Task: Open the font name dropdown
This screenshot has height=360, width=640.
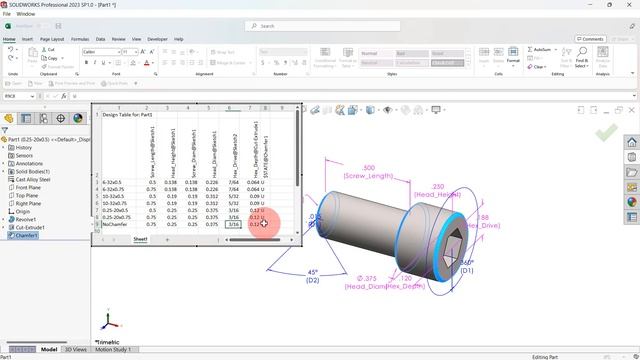Action: pos(119,52)
